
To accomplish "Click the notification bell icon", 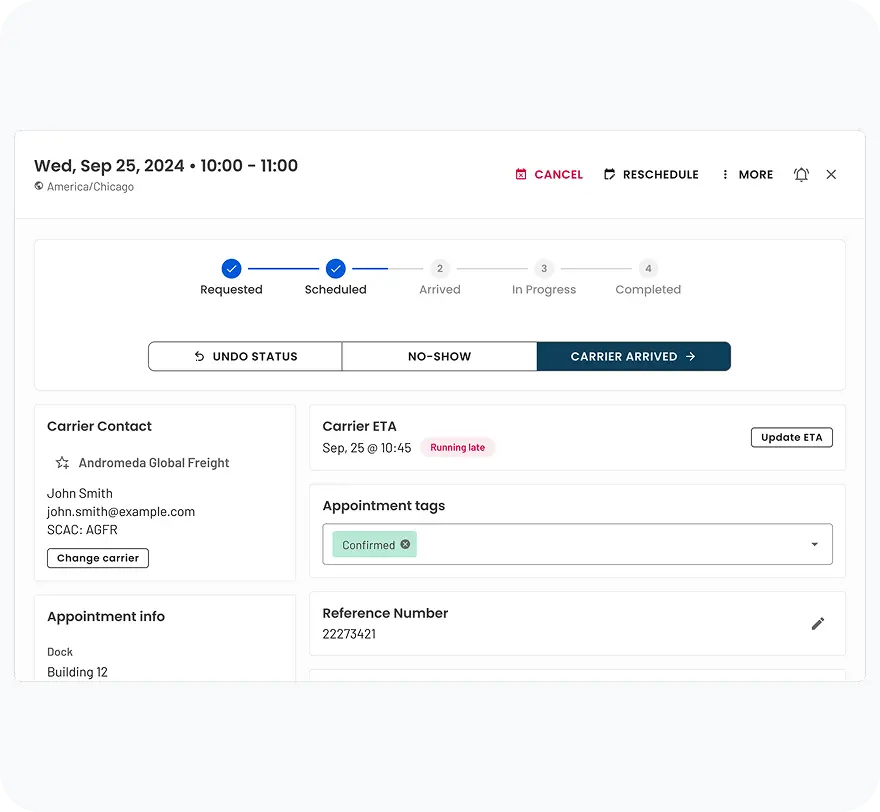I will click(801, 174).
